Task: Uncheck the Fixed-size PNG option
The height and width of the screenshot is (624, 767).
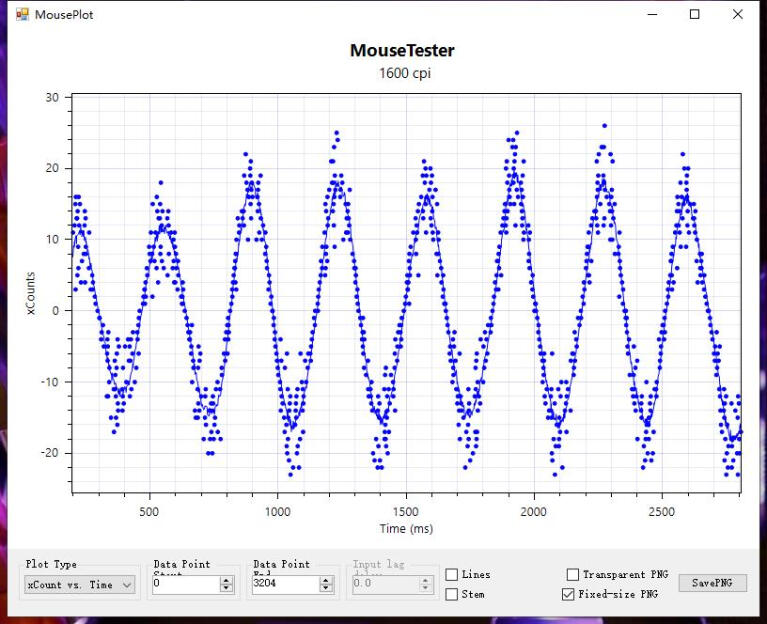Action: [x=569, y=594]
